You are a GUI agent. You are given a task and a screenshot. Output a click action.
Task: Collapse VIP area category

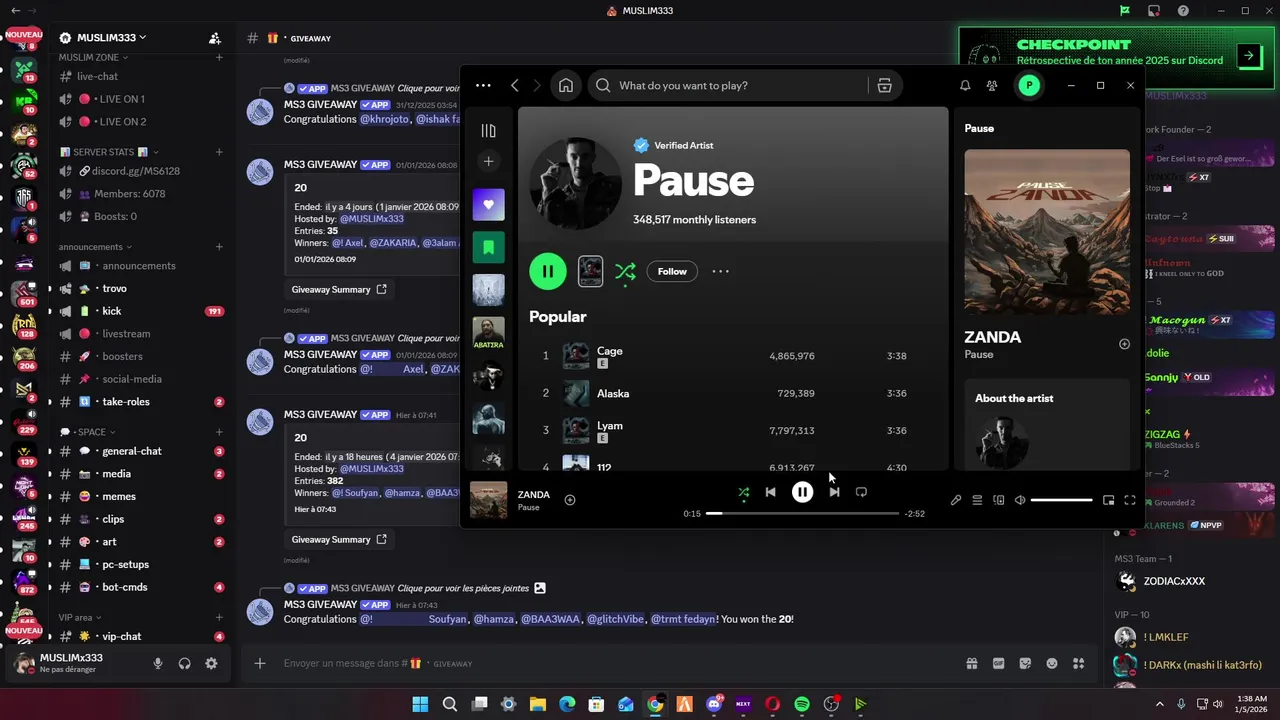pos(81,617)
